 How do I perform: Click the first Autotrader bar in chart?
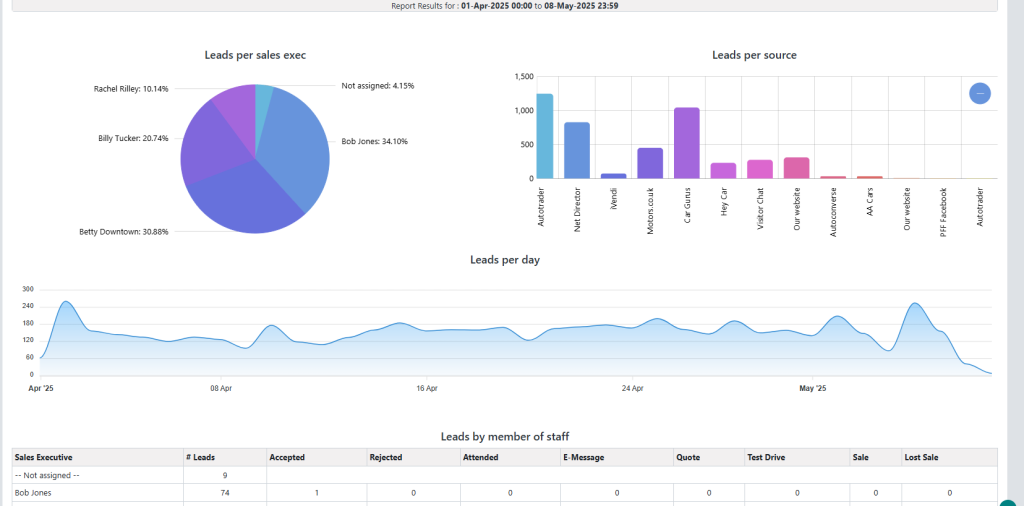[x=544, y=137]
